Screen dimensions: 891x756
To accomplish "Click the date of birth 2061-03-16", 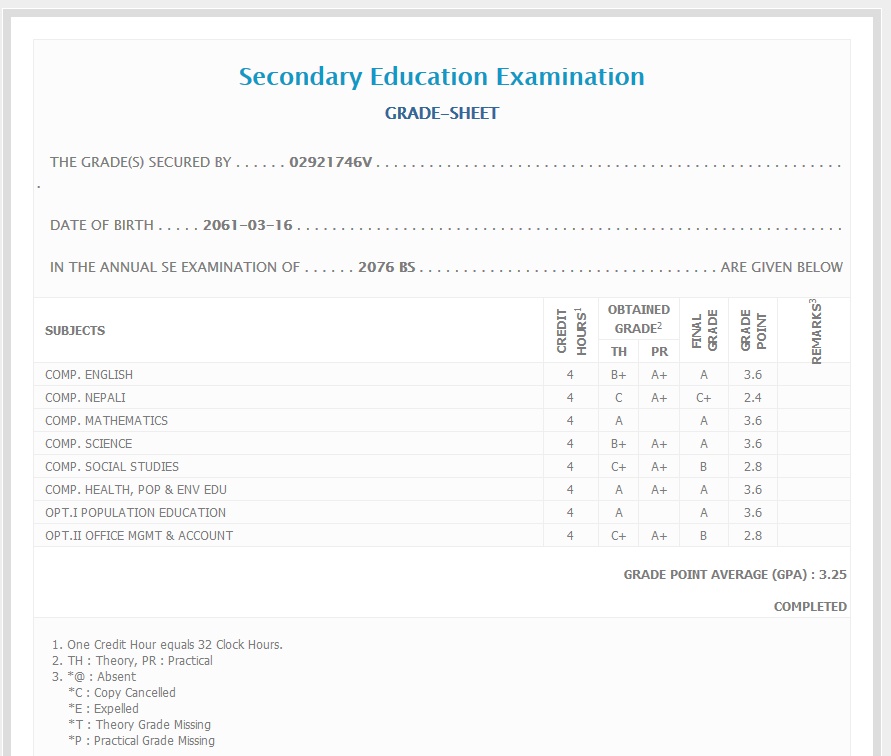I will (247, 225).
